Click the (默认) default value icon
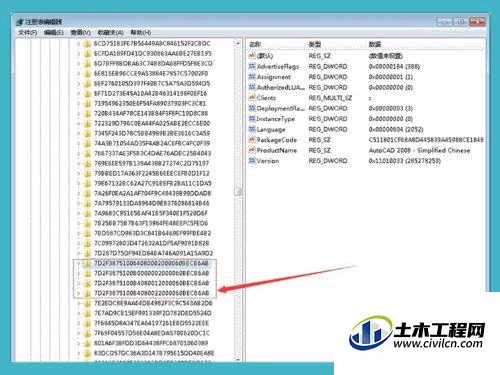The height and width of the screenshot is (375, 500). tap(252, 56)
